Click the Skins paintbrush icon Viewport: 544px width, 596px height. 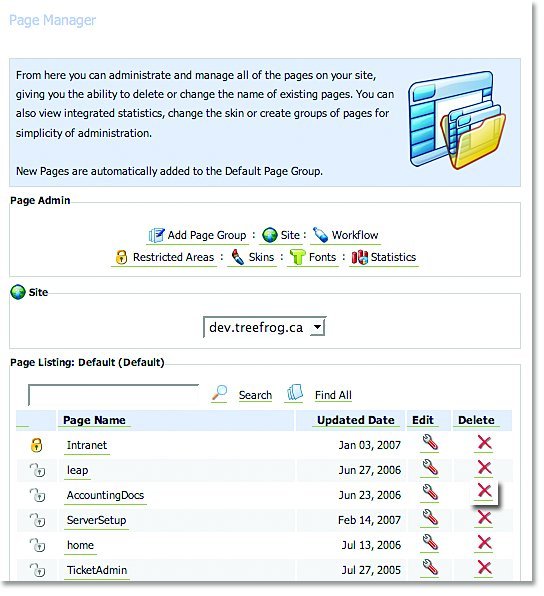tap(238, 257)
